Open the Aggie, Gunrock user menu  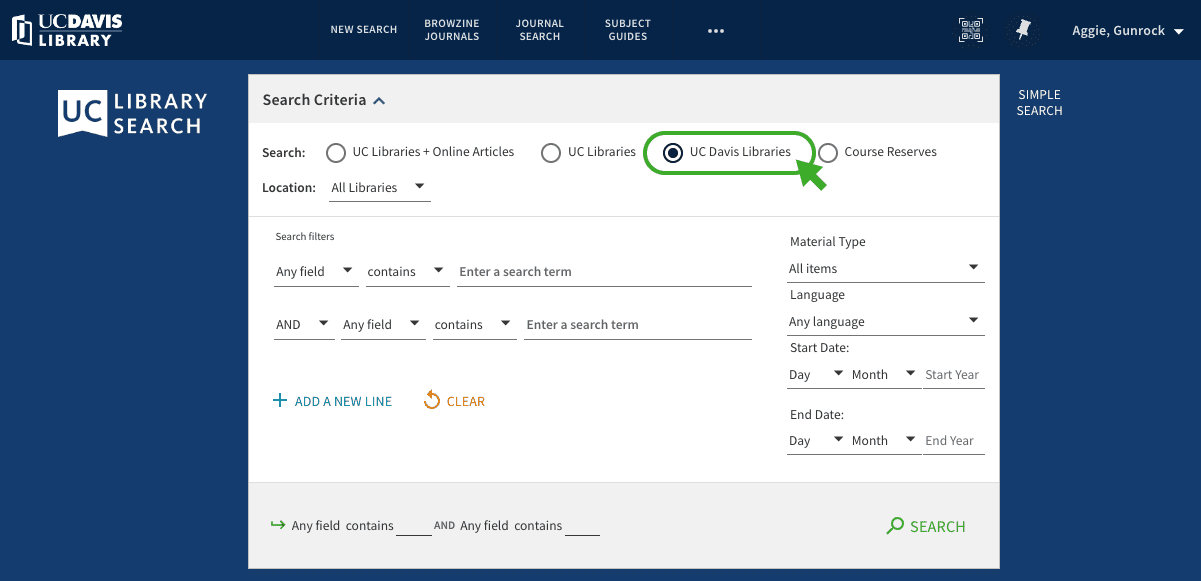tap(1127, 31)
